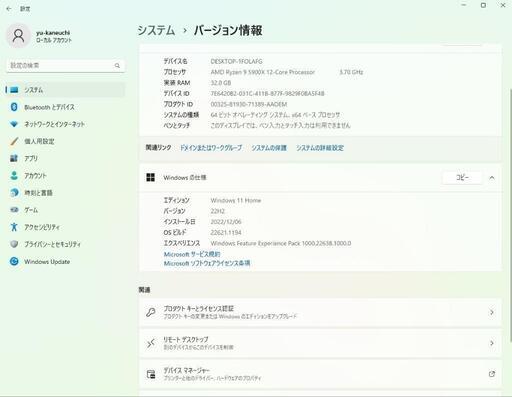
Task: Click the vertical scrollbar thumb
Action: 510,215
